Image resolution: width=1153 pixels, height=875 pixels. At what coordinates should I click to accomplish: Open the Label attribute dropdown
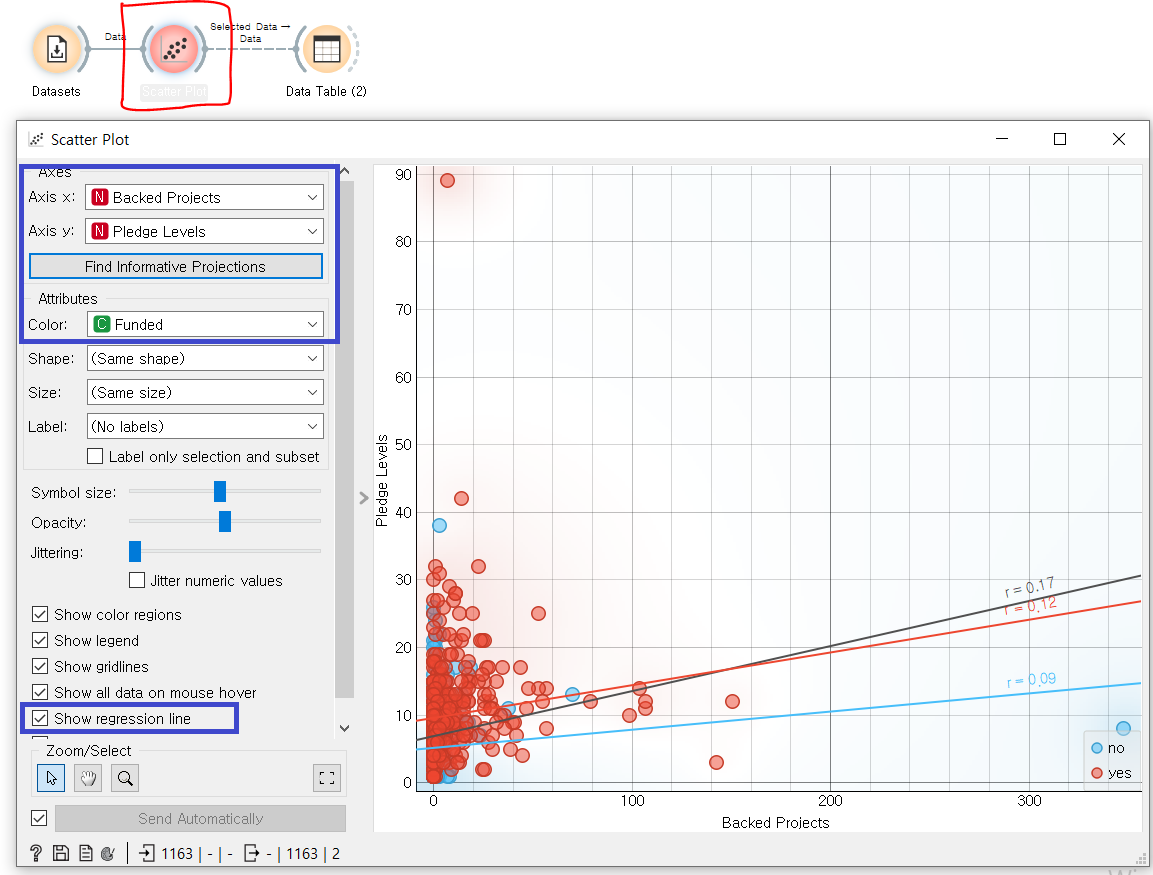(x=205, y=426)
